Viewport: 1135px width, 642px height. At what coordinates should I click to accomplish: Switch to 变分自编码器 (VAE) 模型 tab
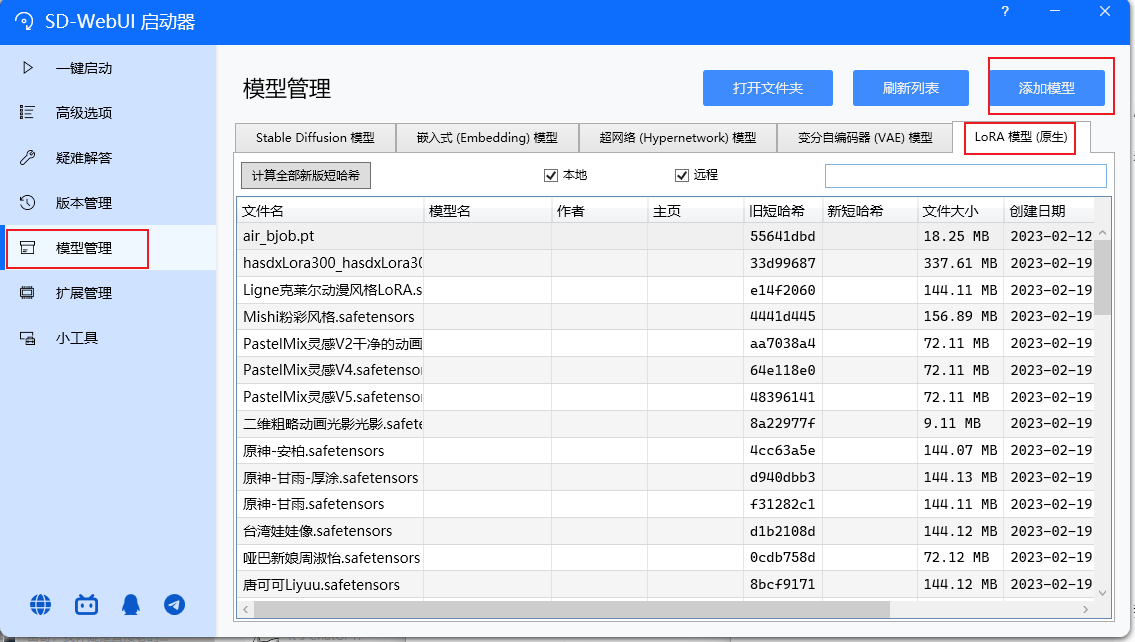pos(865,138)
